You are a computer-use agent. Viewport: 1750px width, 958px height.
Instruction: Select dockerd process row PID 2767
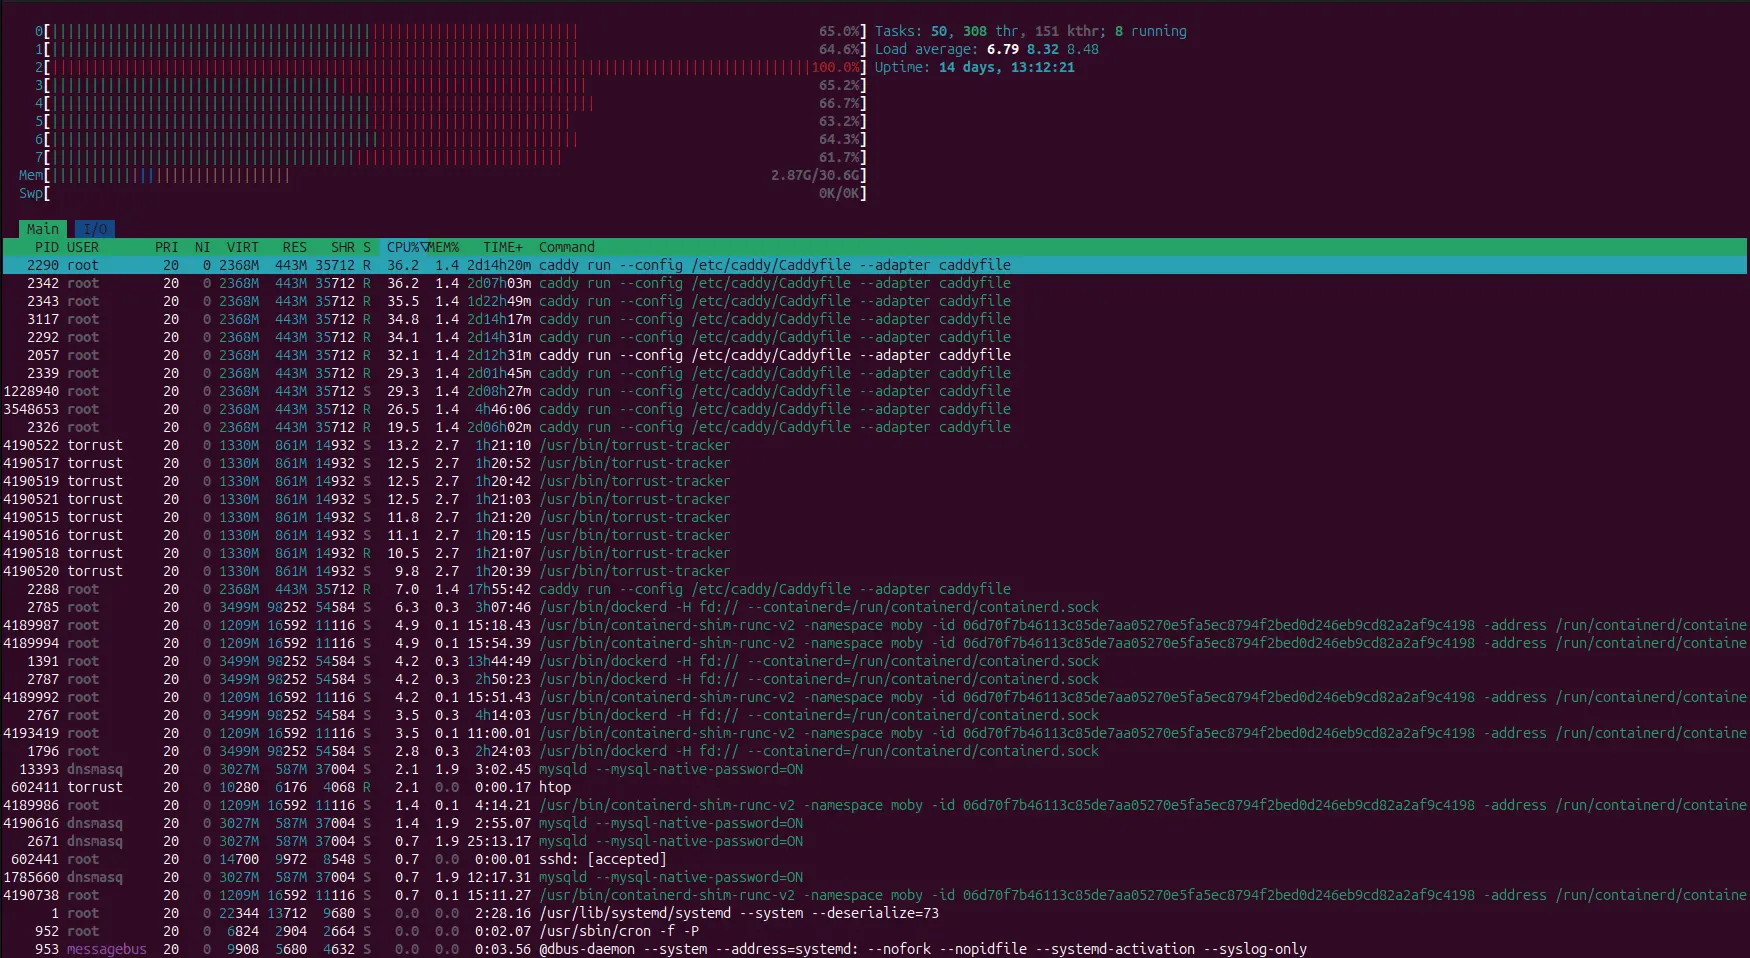tap(875, 715)
